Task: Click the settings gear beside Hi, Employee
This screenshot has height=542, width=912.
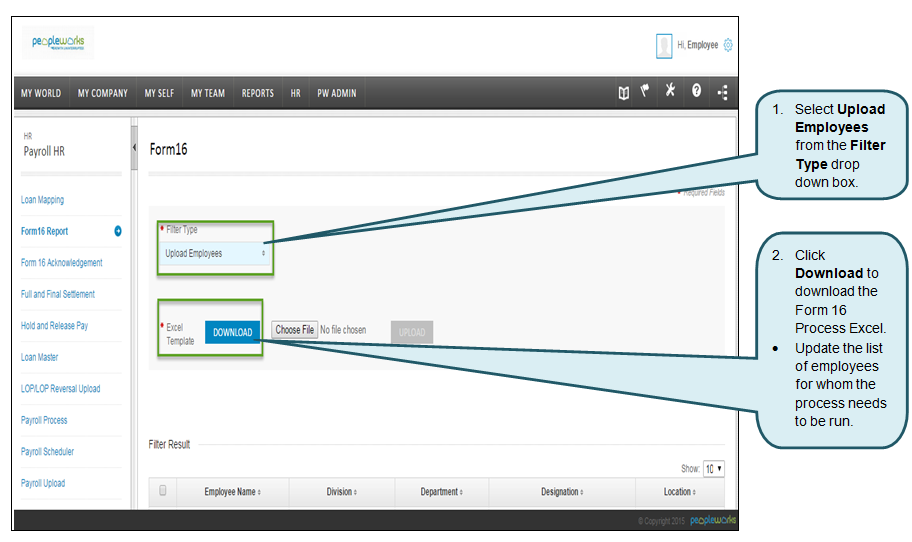Action: (x=728, y=45)
